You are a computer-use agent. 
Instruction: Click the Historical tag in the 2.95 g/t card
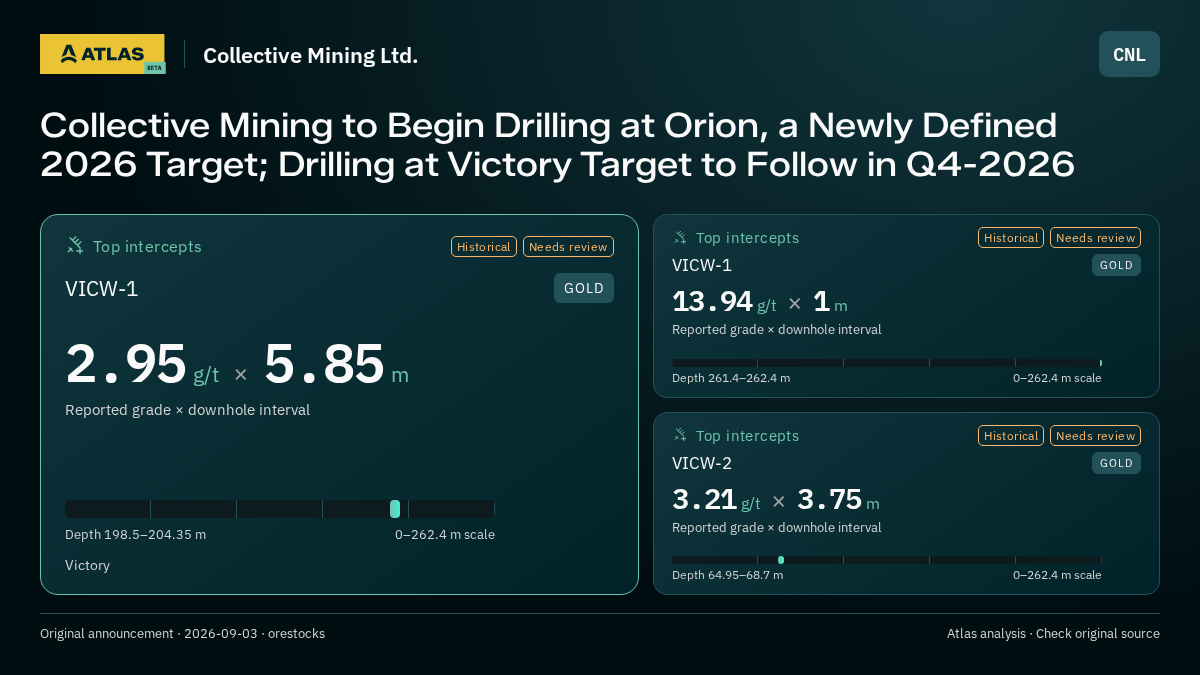[484, 246]
